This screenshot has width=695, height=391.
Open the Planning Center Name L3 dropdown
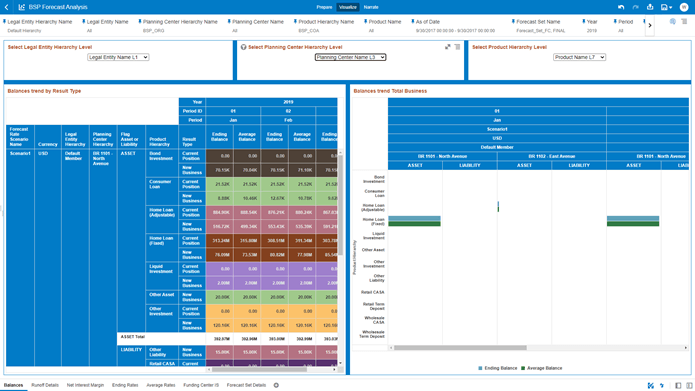point(350,57)
